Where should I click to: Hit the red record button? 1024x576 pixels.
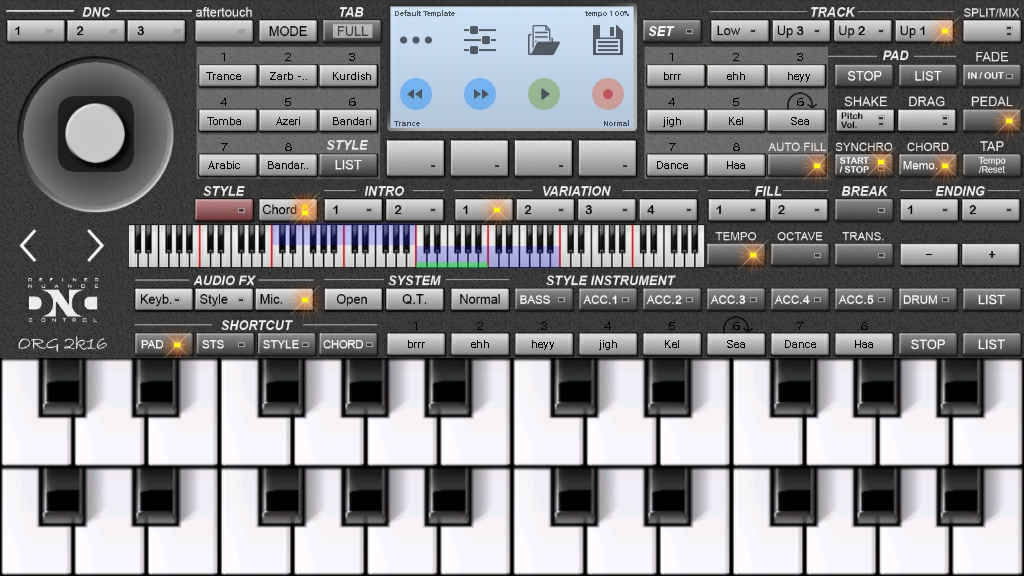(x=607, y=94)
